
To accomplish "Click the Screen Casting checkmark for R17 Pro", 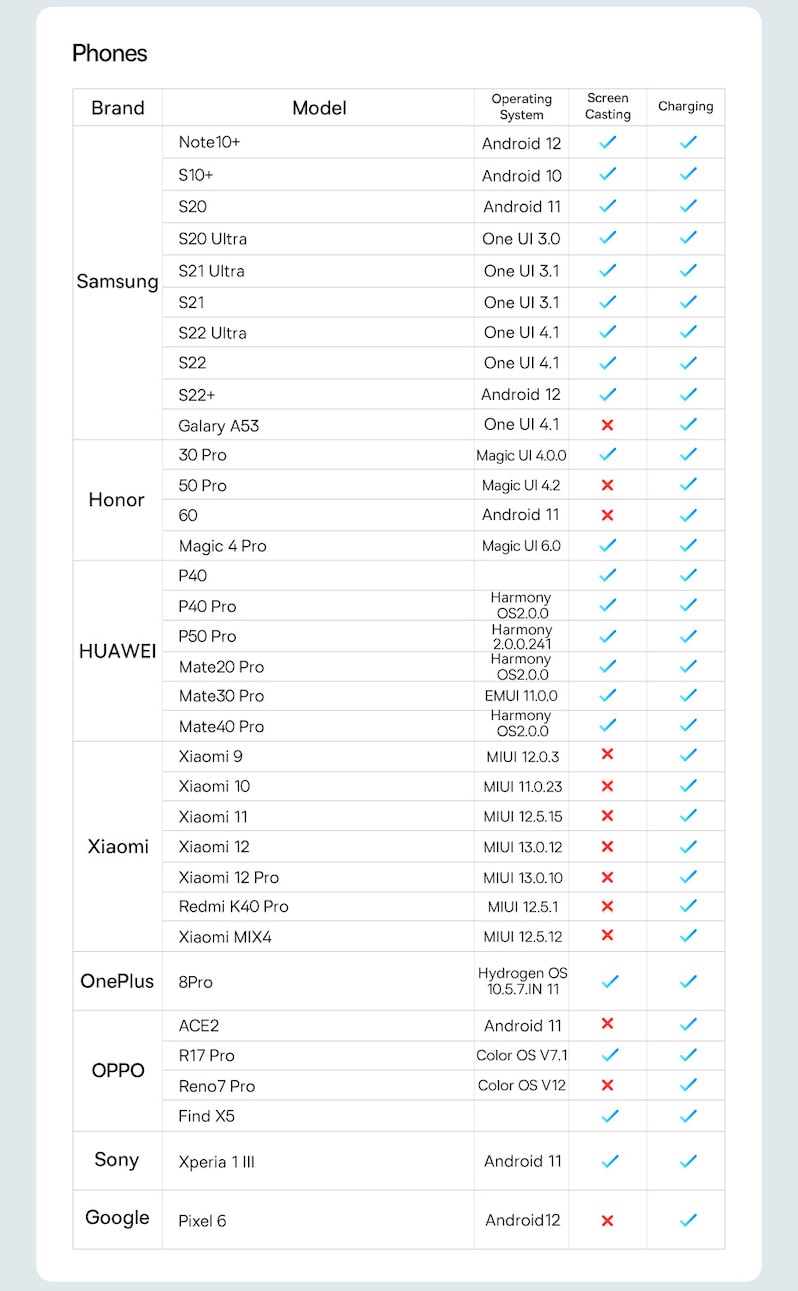I will point(610,1055).
